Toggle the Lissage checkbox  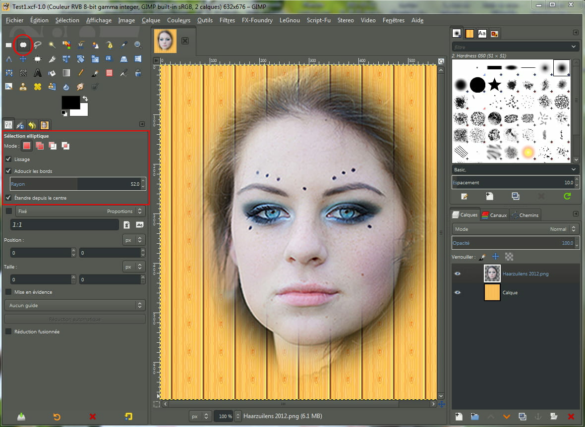pyautogui.click(x=8, y=159)
